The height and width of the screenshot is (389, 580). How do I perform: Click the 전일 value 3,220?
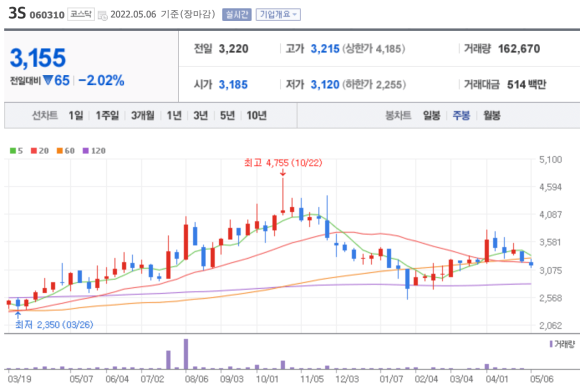click(233, 48)
